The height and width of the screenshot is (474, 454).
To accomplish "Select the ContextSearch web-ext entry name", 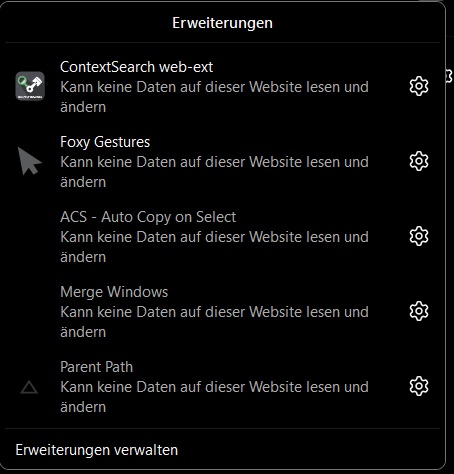I will click(136, 67).
